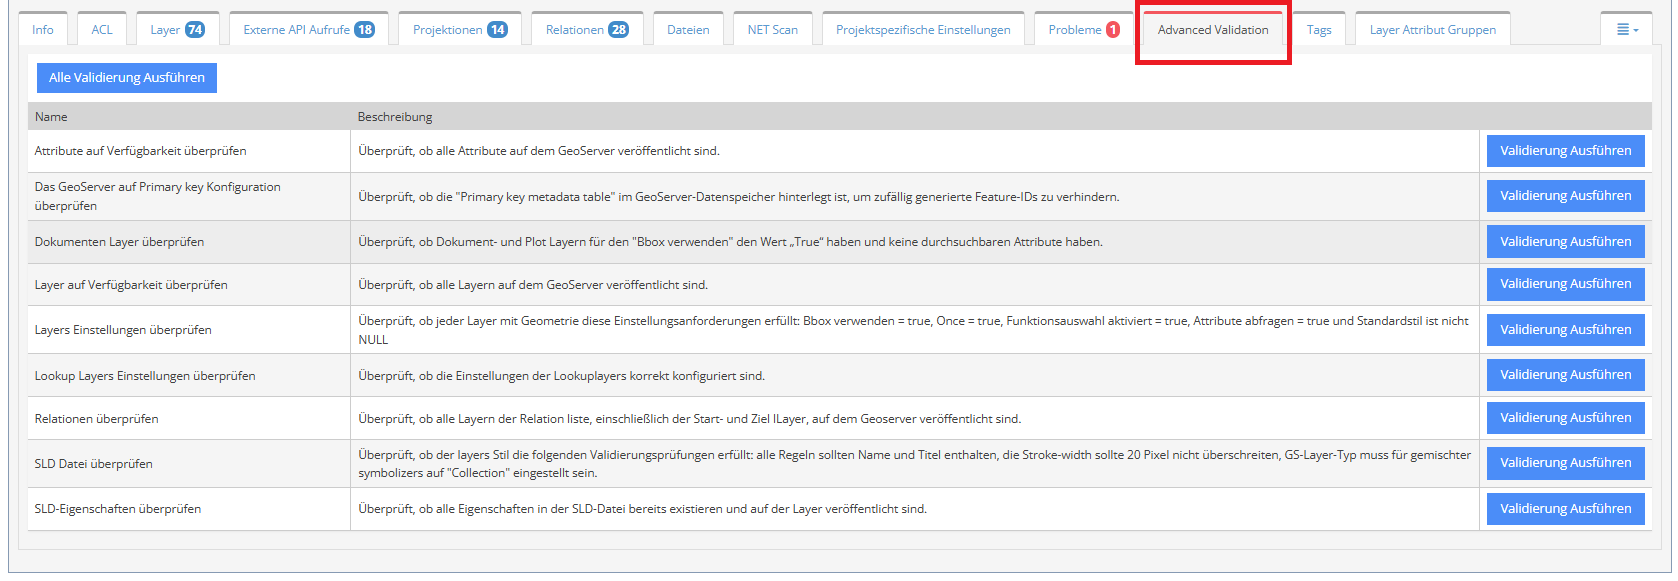1678x581 pixels.
Task: Open Externe API Aufrufe tab
Action: [x=308, y=30]
